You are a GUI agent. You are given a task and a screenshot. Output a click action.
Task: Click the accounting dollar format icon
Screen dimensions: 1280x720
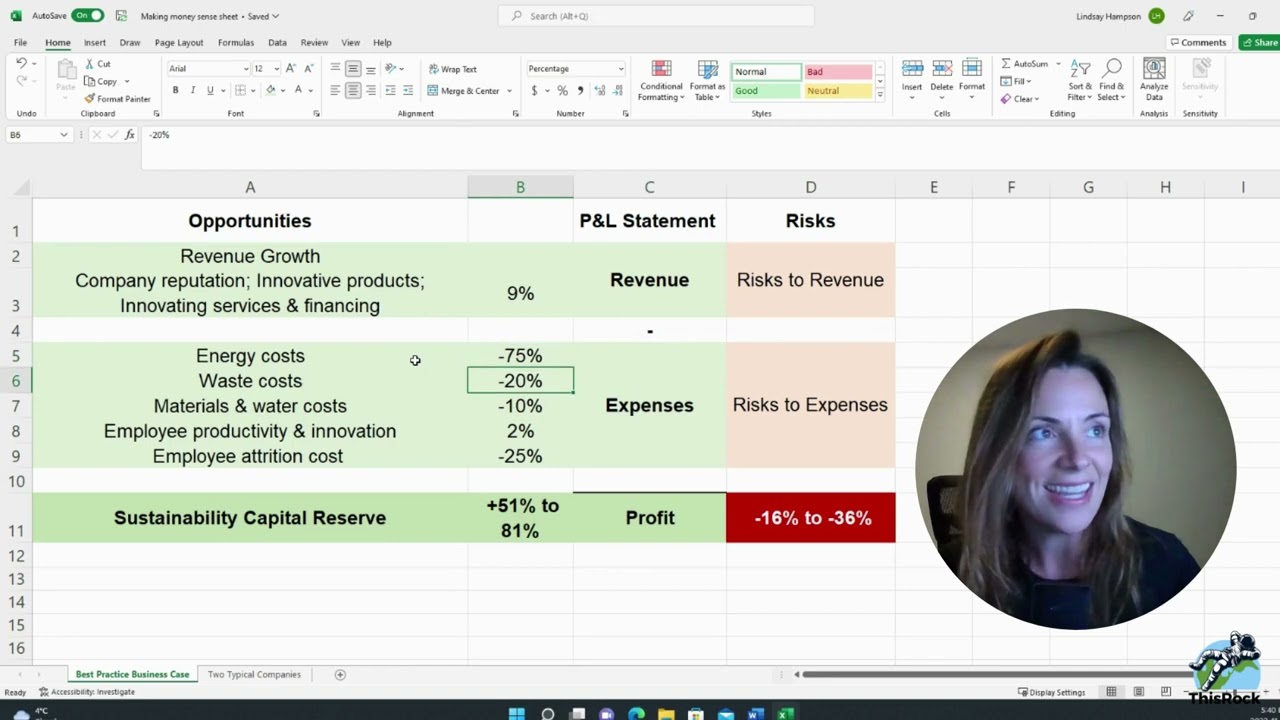[x=535, y=90]
